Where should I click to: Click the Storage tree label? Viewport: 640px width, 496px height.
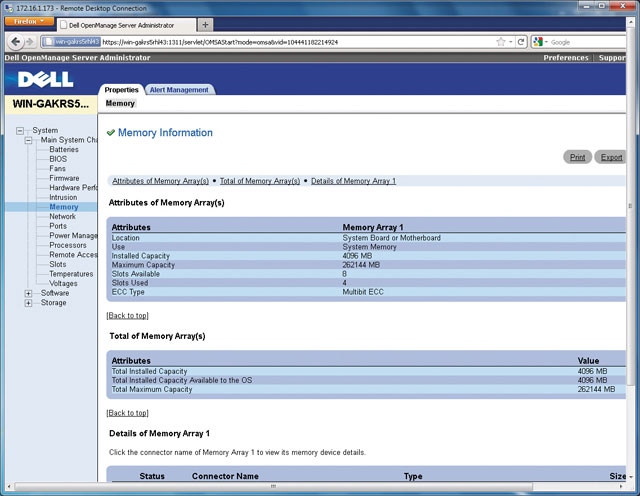click(x=53, y=302)
